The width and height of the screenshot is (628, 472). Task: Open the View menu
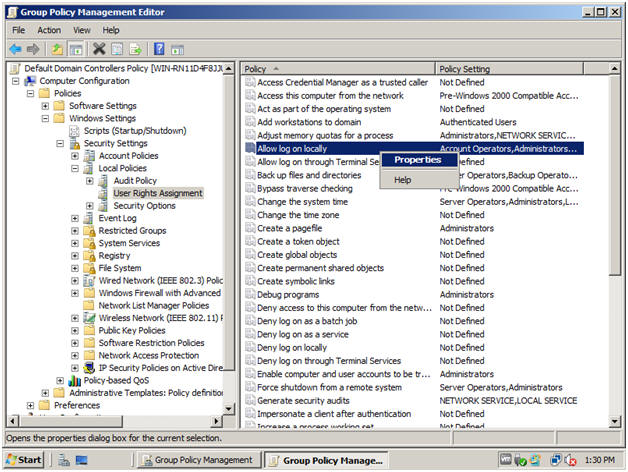tap(82, 30)
